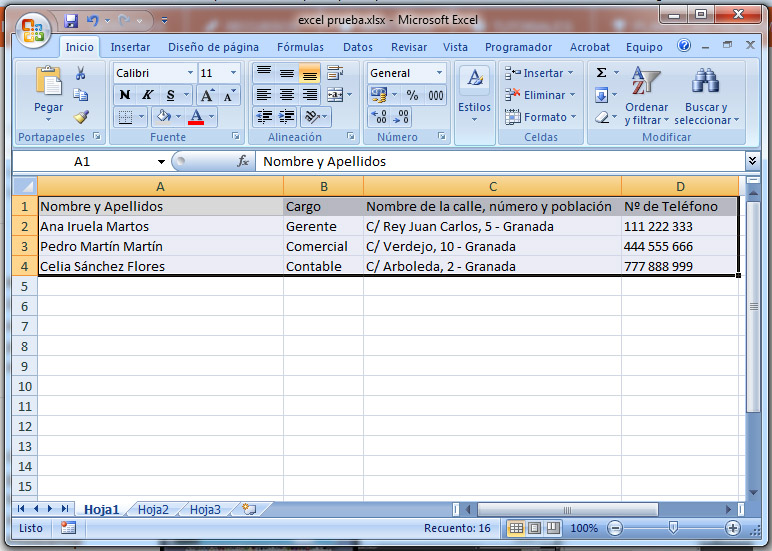Click the Office button logo
The height and width of the screenshot is (551, 772).
[33, 27]
